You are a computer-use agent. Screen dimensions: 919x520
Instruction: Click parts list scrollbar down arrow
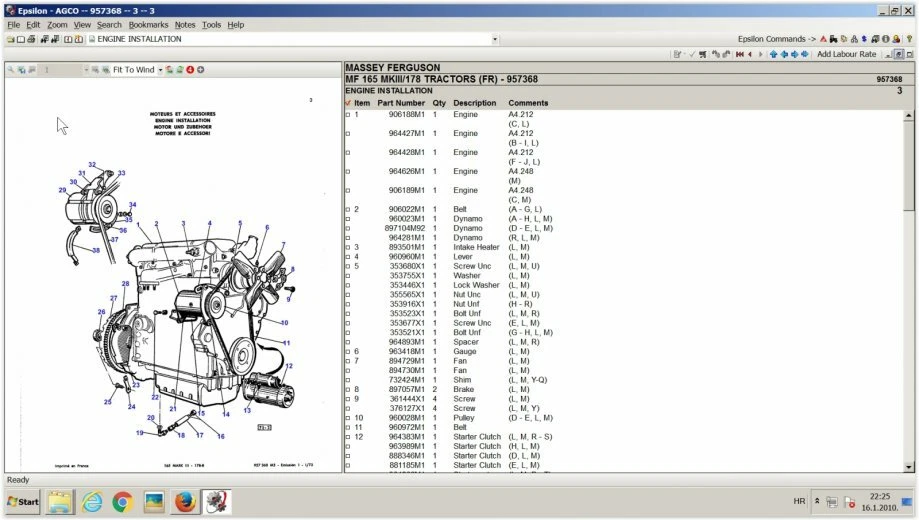coord(908,467)
